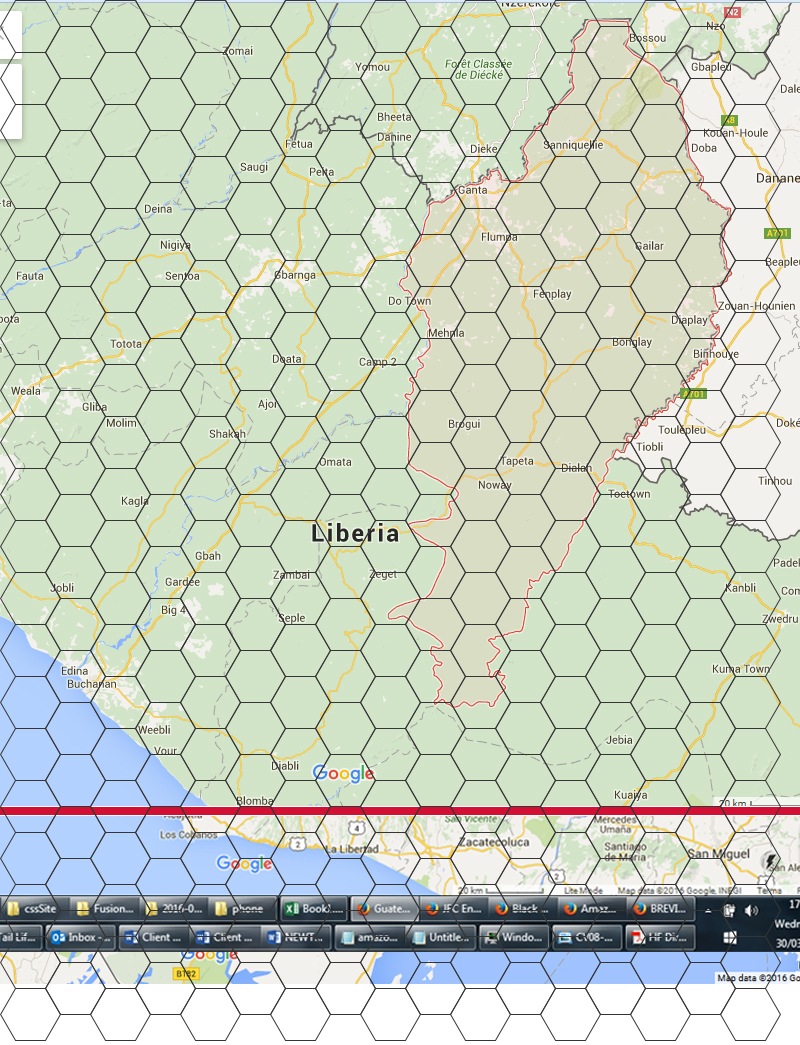Open the cssSite folder taskbar button

[35, 909]
